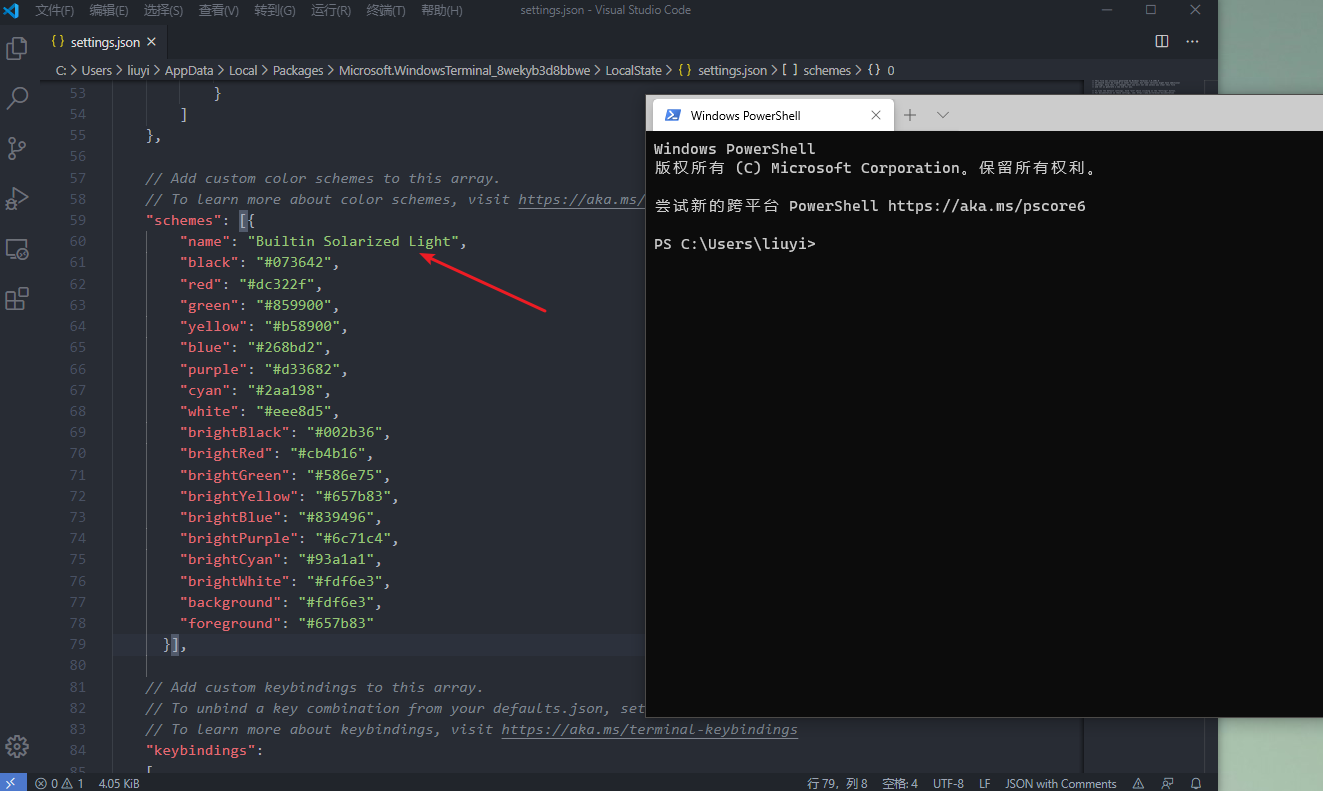Expand the Microsoft.WindowsTerminal_8wekyb3d8bbwe breadcrumb

[464, 70]
